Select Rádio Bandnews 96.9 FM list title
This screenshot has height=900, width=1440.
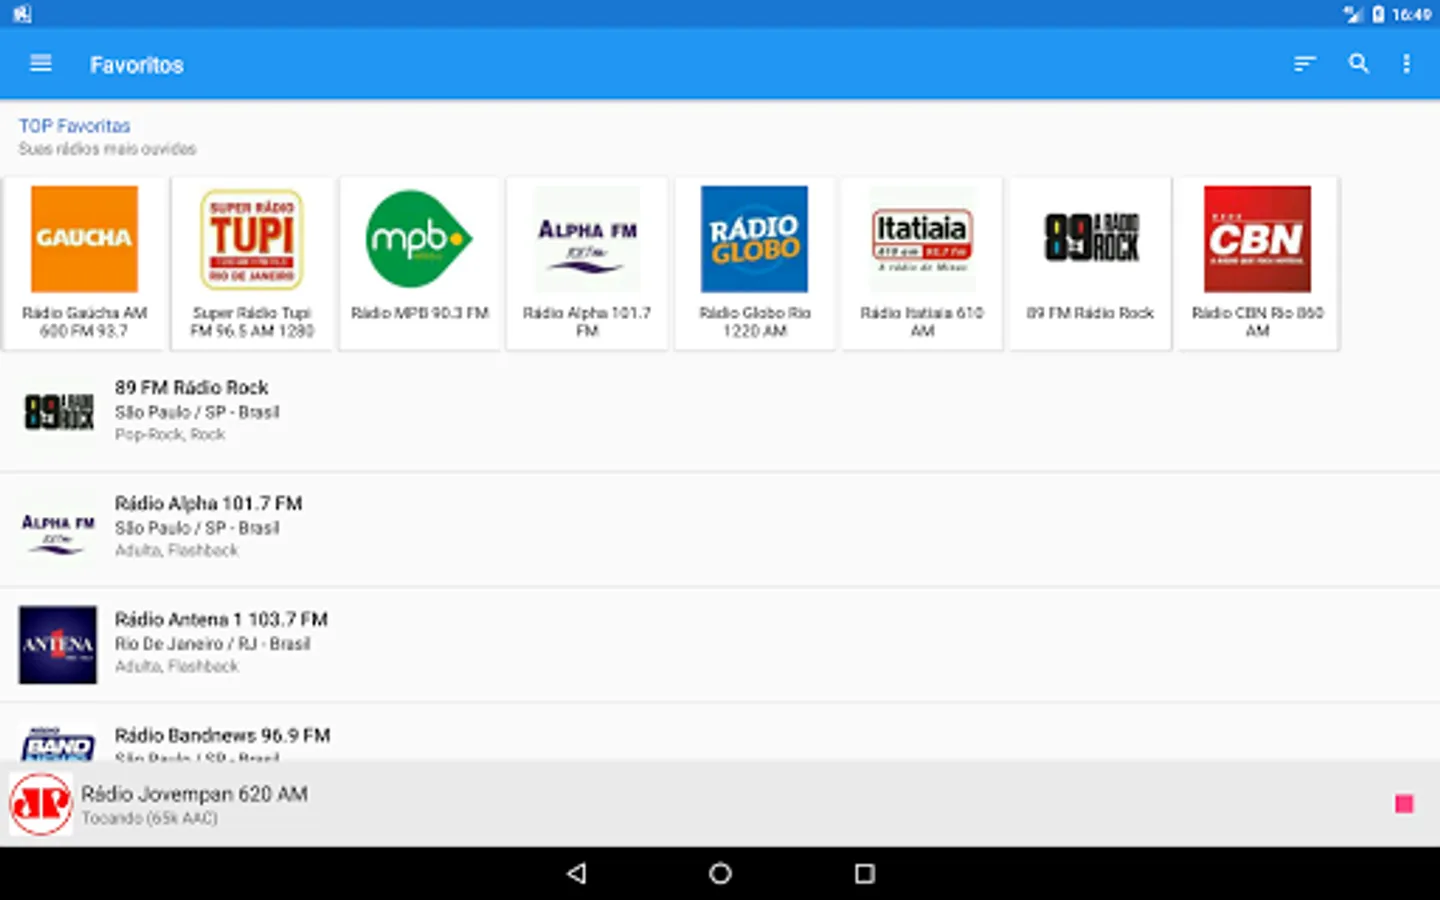click(x=222, y=735)
